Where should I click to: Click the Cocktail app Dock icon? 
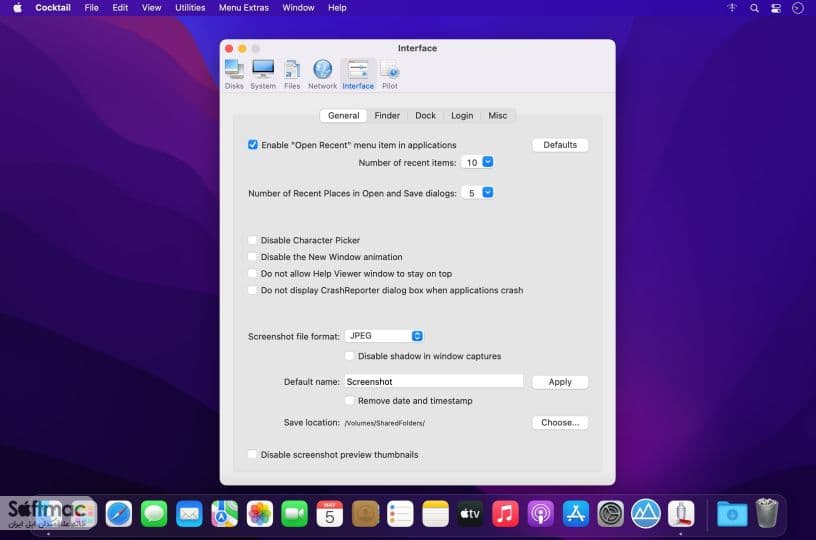pyautogui.click(x=681, y=514)
